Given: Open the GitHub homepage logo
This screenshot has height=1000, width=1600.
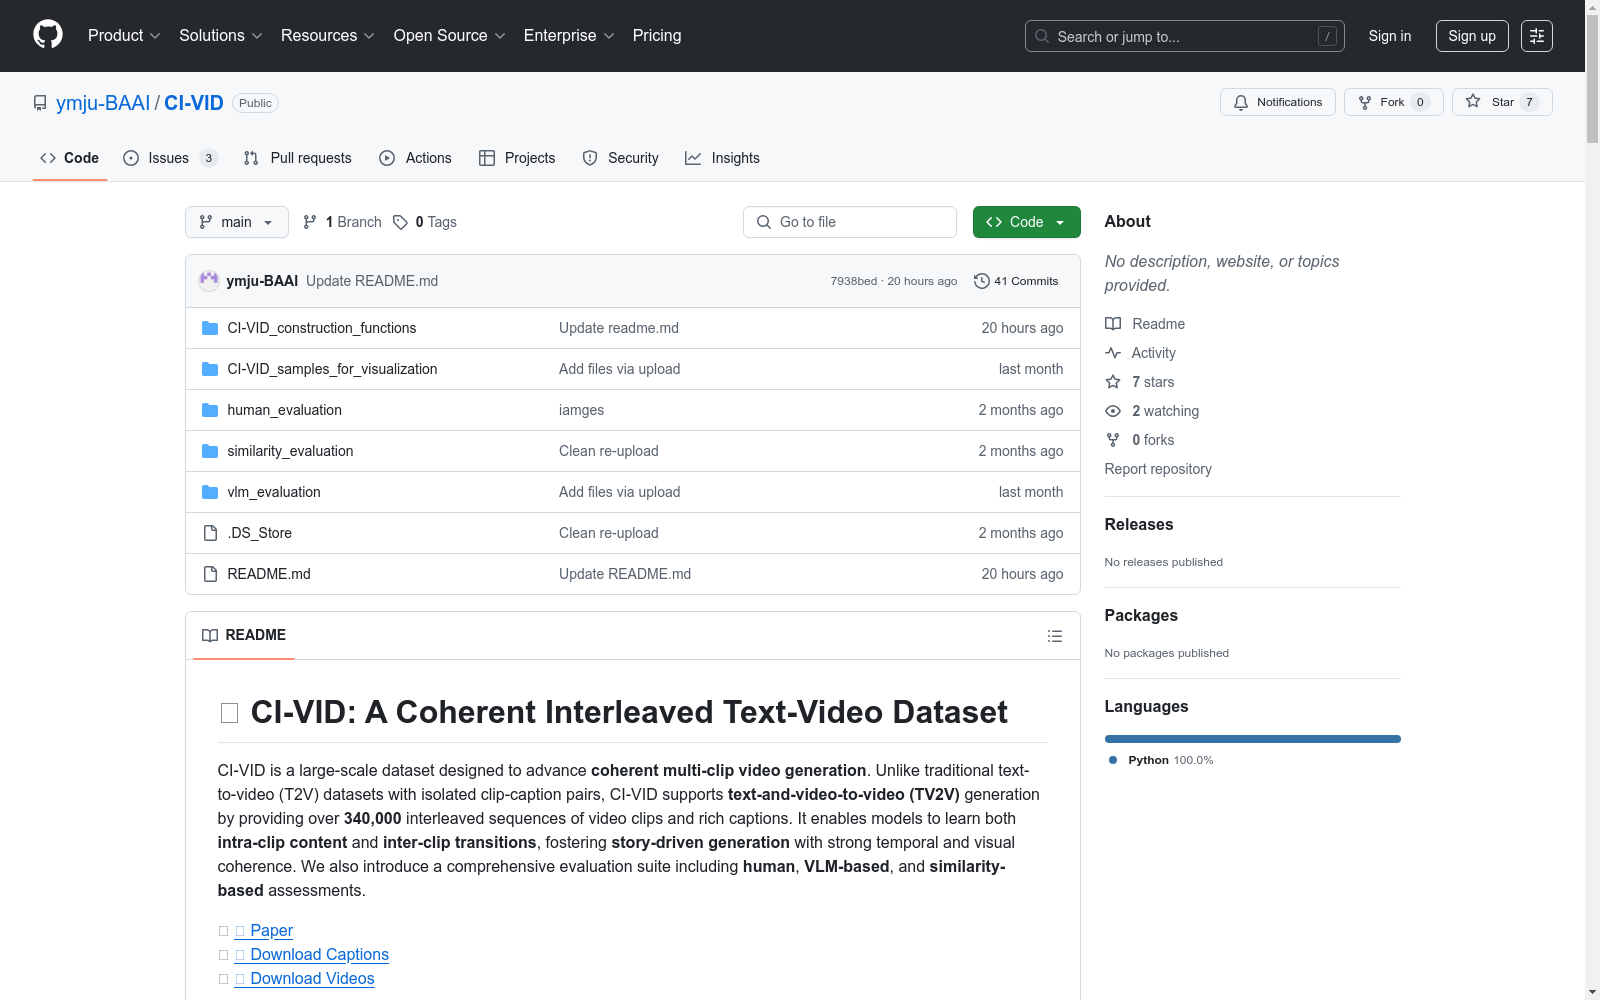Looking at the screenshot, I should tap(48, 35).
